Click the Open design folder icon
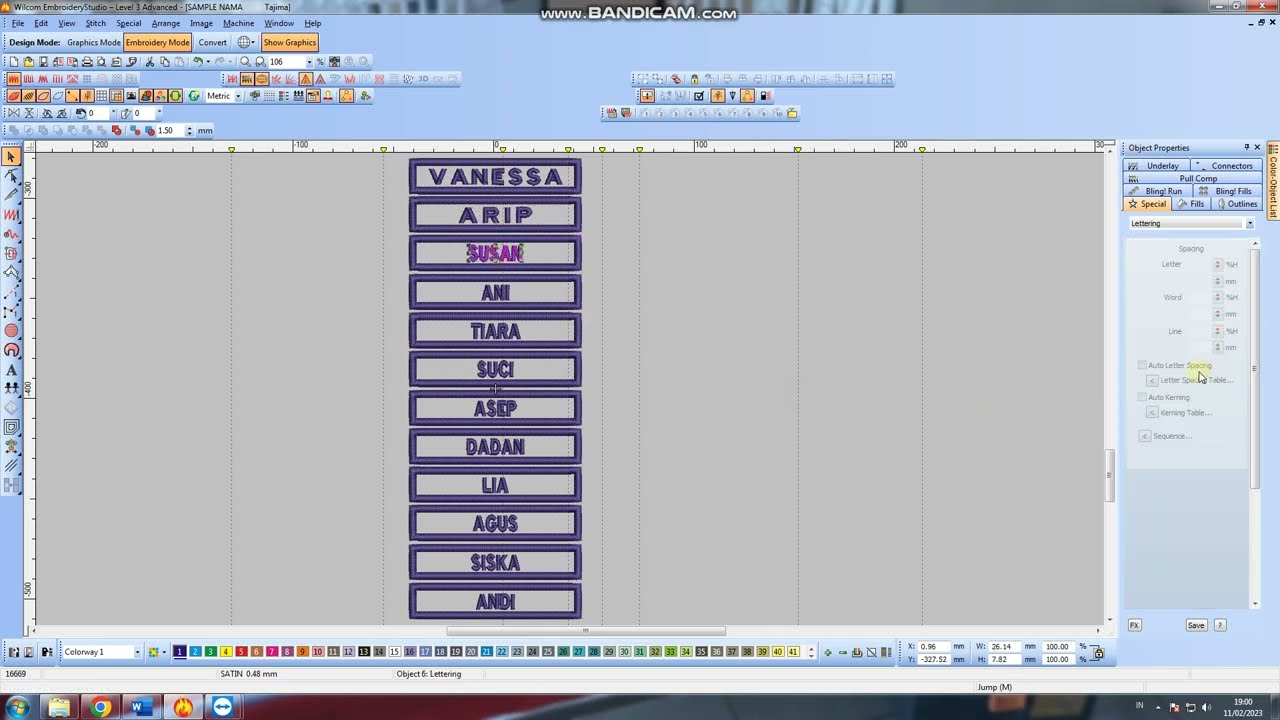 pos(28,62)
